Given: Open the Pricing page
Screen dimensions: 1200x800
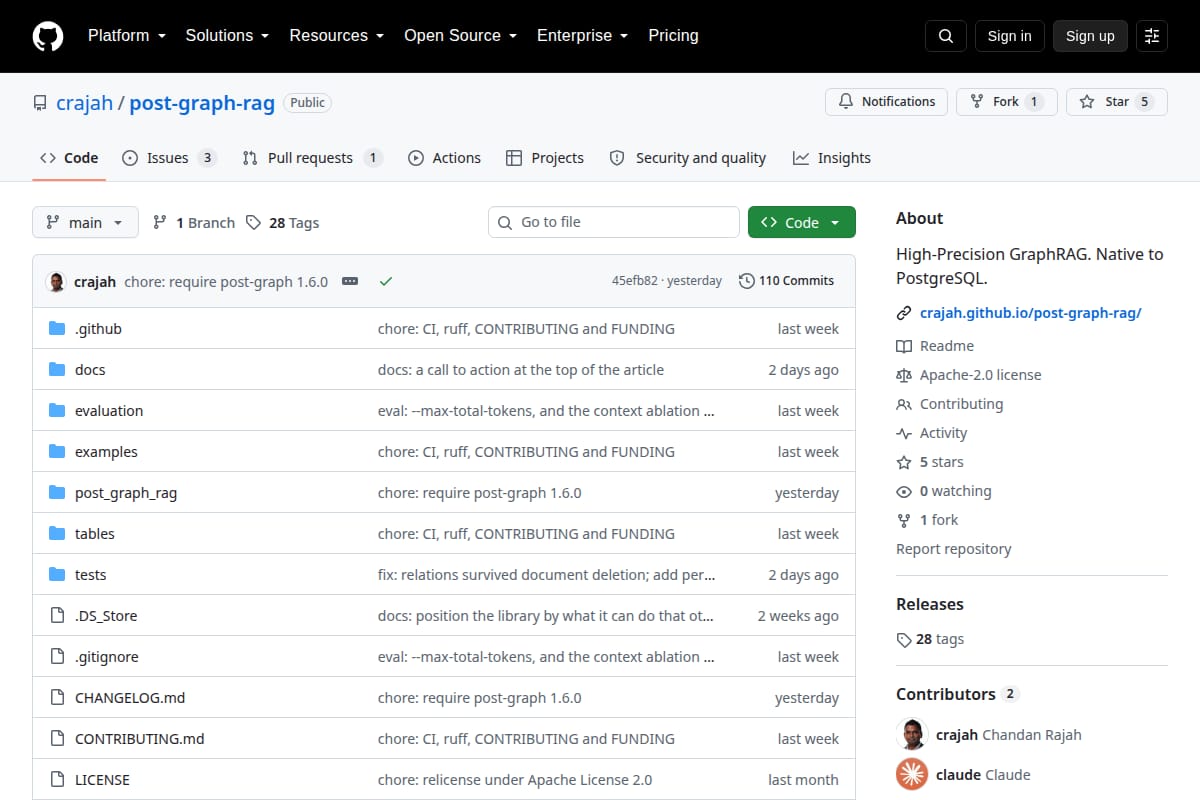Looking at the screenshot, I should [673, 35].
